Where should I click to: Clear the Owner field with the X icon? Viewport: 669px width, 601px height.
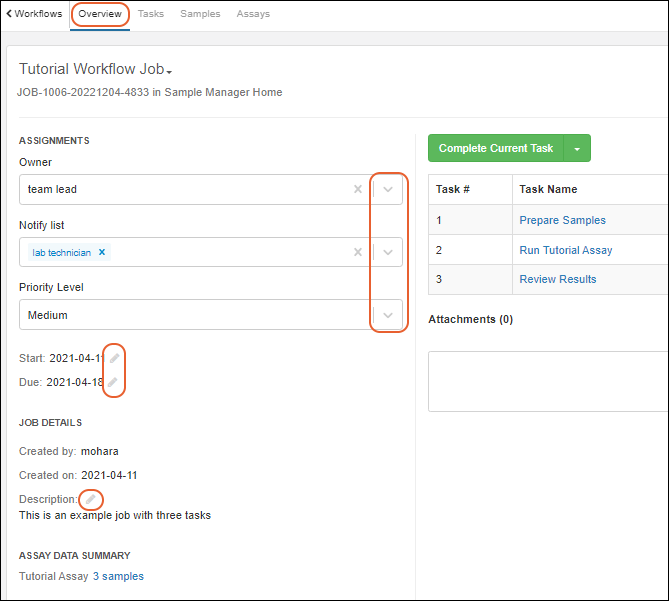358,189
